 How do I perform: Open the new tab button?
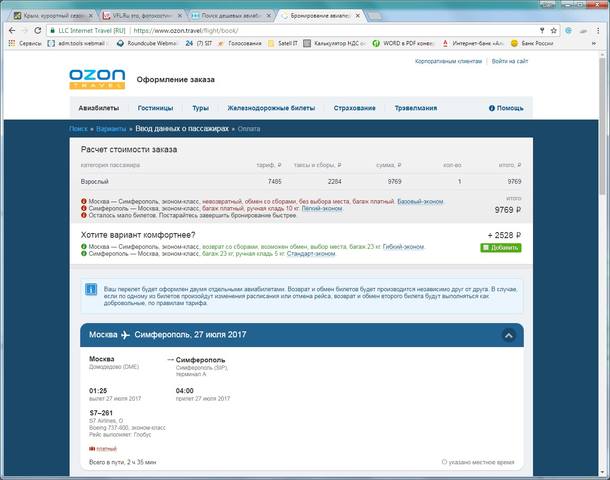click(x=375, y=16)
